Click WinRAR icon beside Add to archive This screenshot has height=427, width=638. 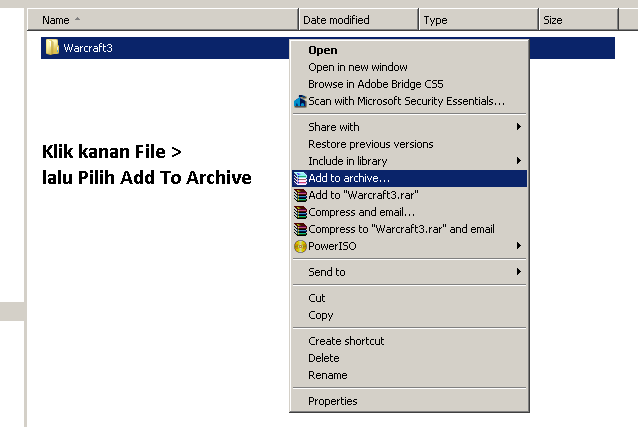[300, 178]
